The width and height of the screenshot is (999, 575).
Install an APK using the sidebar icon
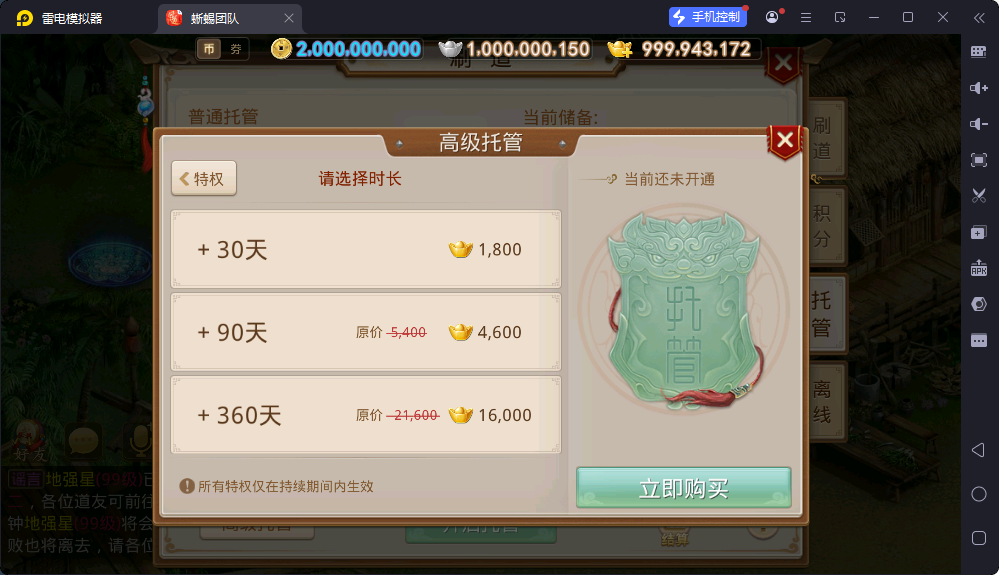pos(979,268)
